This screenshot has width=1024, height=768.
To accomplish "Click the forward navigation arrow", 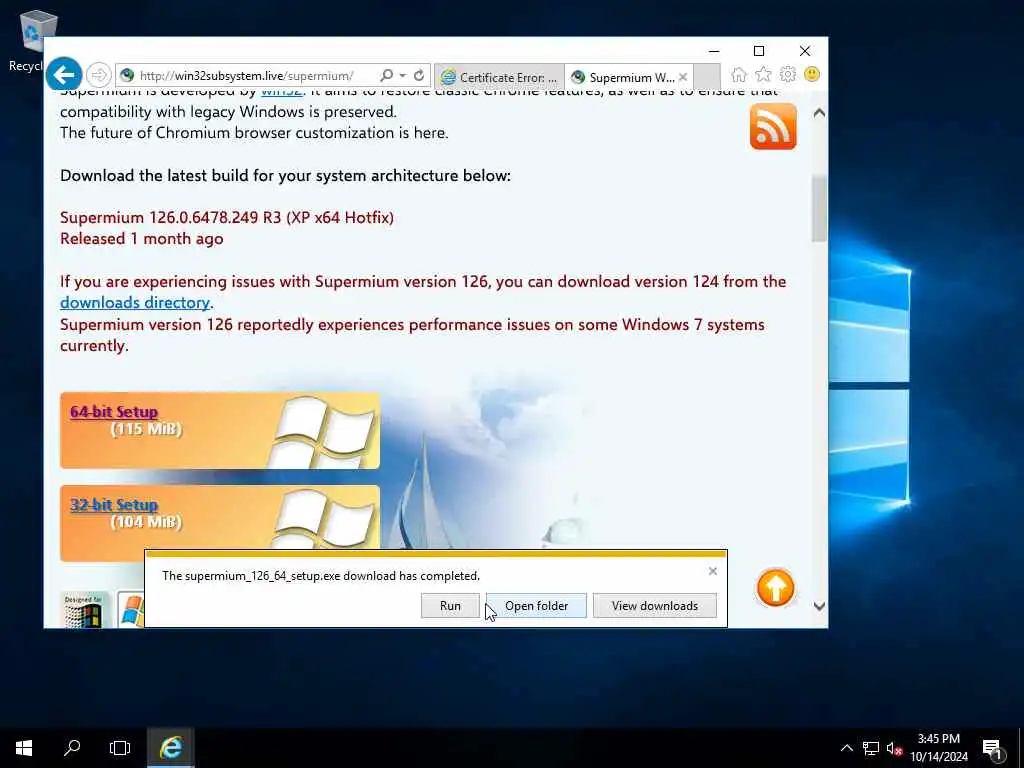I will click(x=99, y=76).
